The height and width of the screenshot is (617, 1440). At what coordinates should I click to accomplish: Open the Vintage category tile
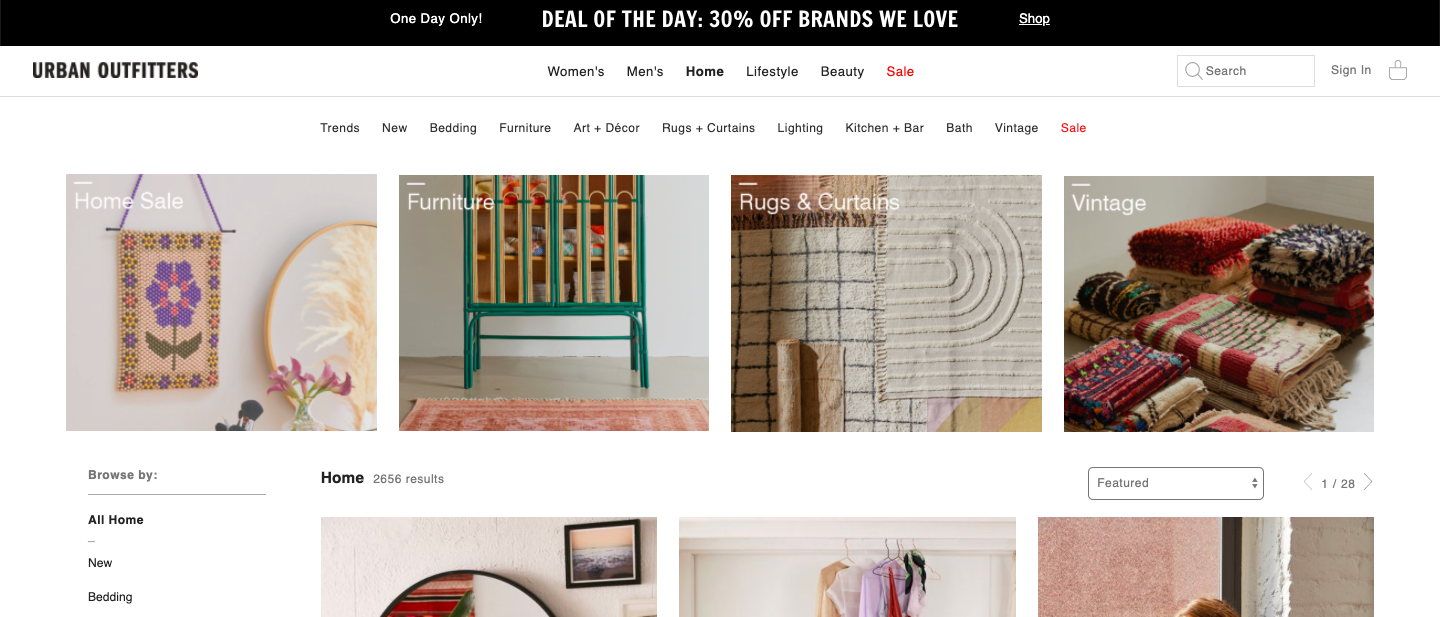coord(1219,304)
